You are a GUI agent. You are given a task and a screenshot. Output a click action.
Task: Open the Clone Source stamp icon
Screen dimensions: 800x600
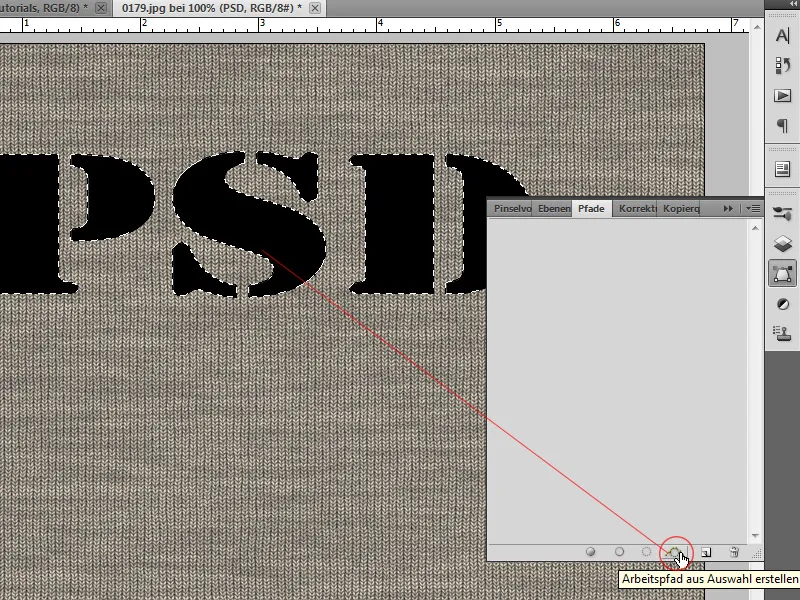pos(782,333)
